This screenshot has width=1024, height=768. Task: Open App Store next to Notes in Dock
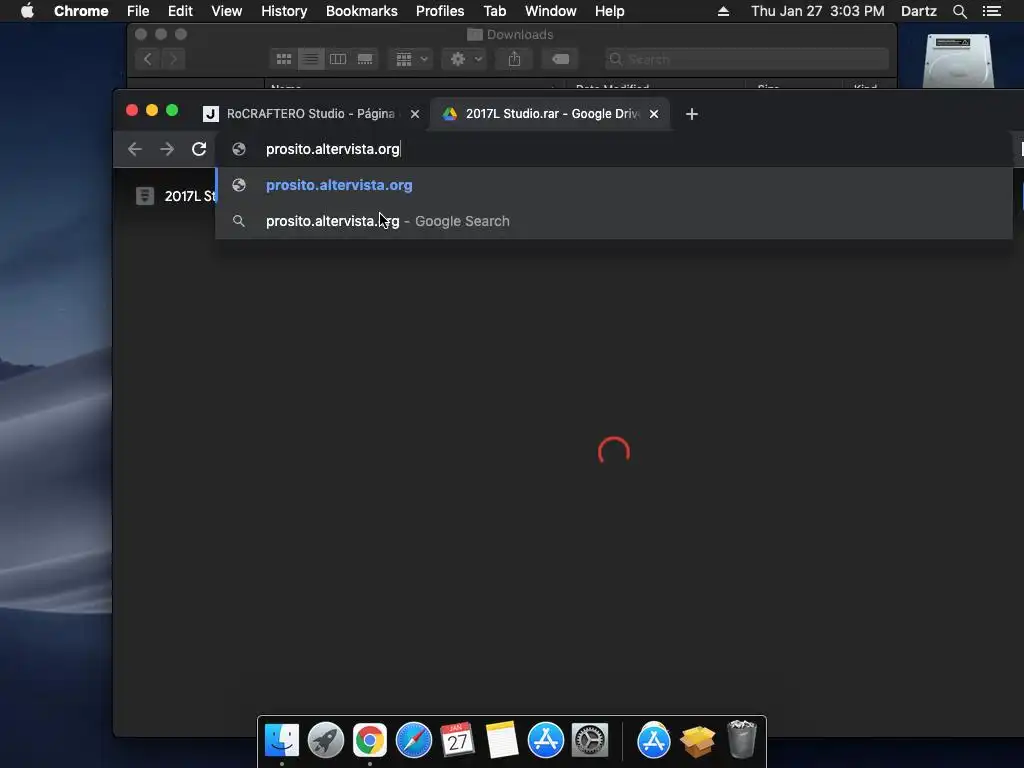545,740
